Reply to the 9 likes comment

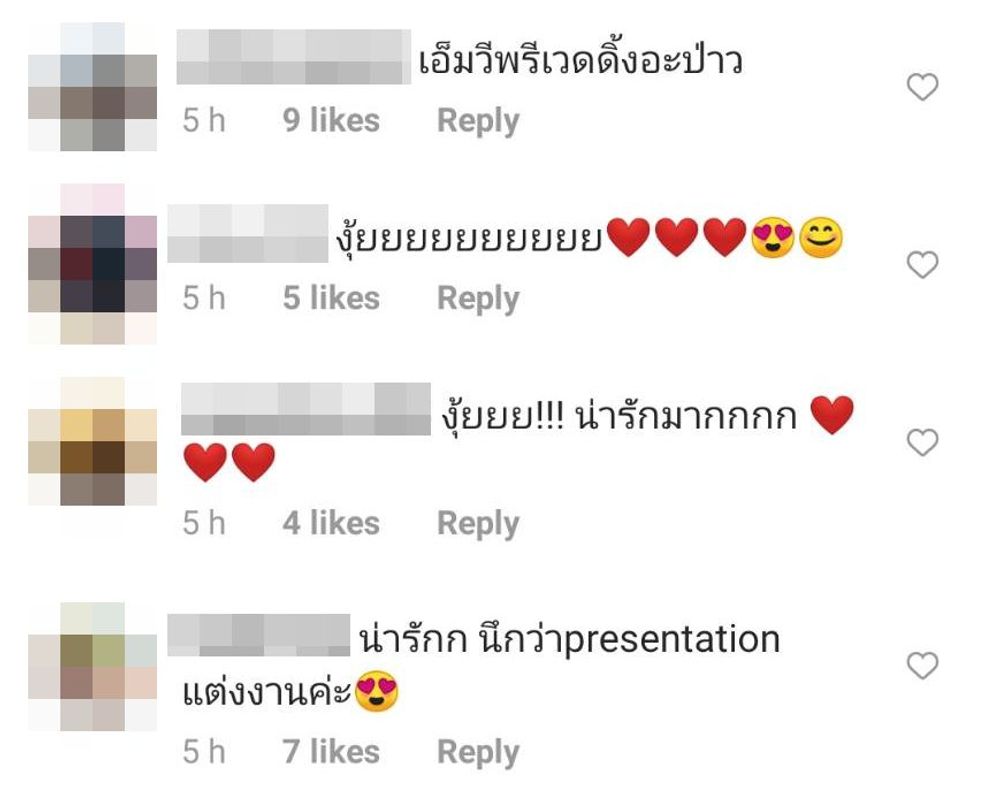click(478, 121)
